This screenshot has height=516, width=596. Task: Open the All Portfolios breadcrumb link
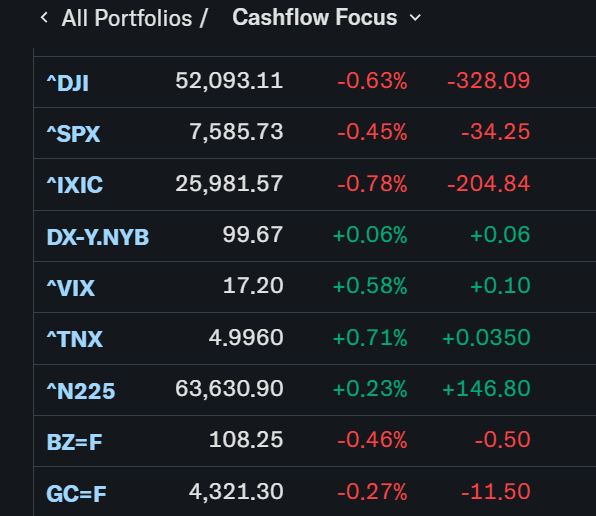[127, 18]
